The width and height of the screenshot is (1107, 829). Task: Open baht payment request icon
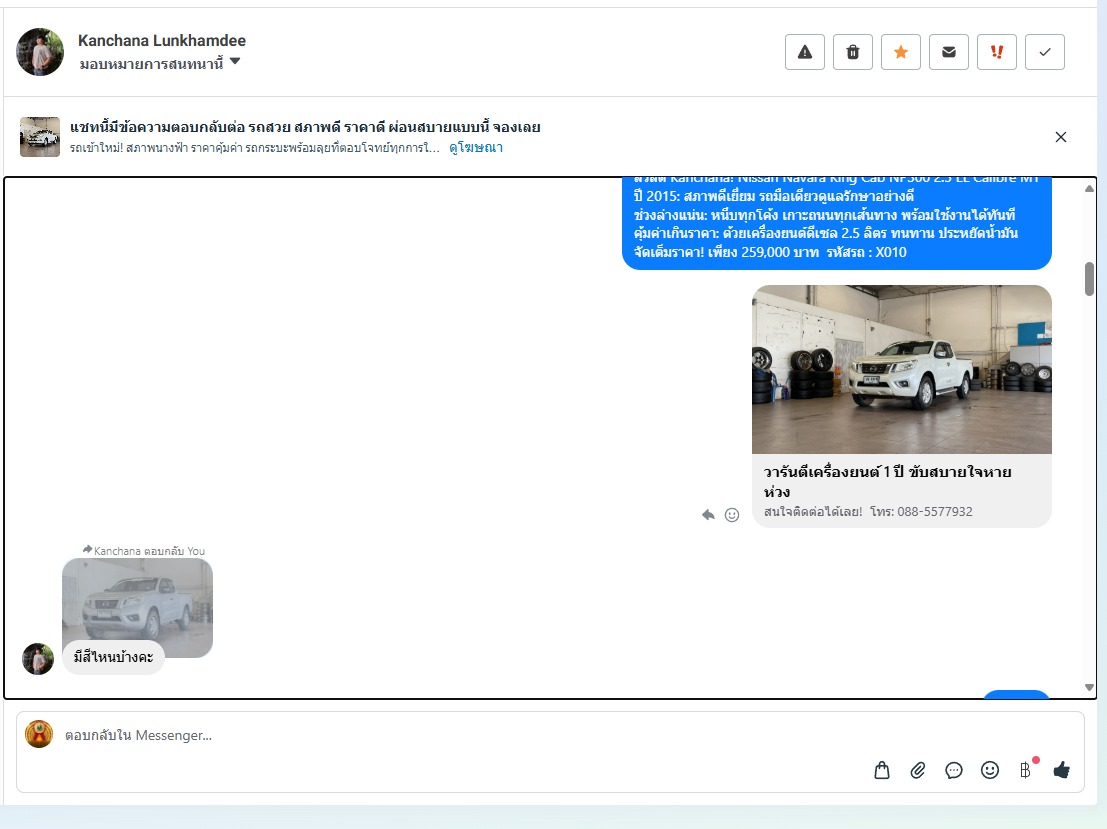(x=1026, y=770)
